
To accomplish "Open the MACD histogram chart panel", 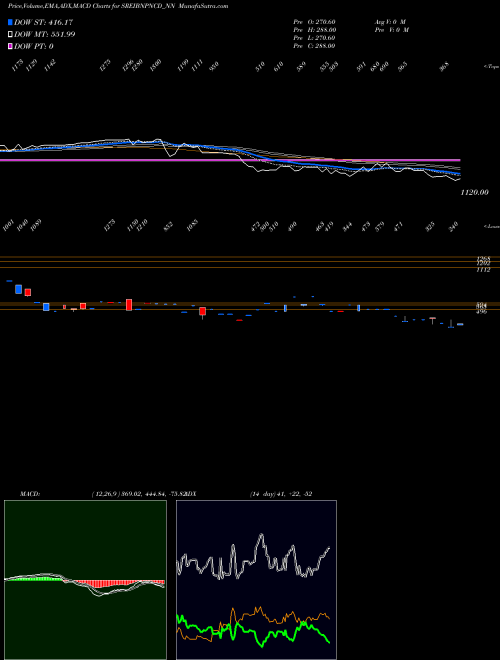I will (x=85, y=580).
